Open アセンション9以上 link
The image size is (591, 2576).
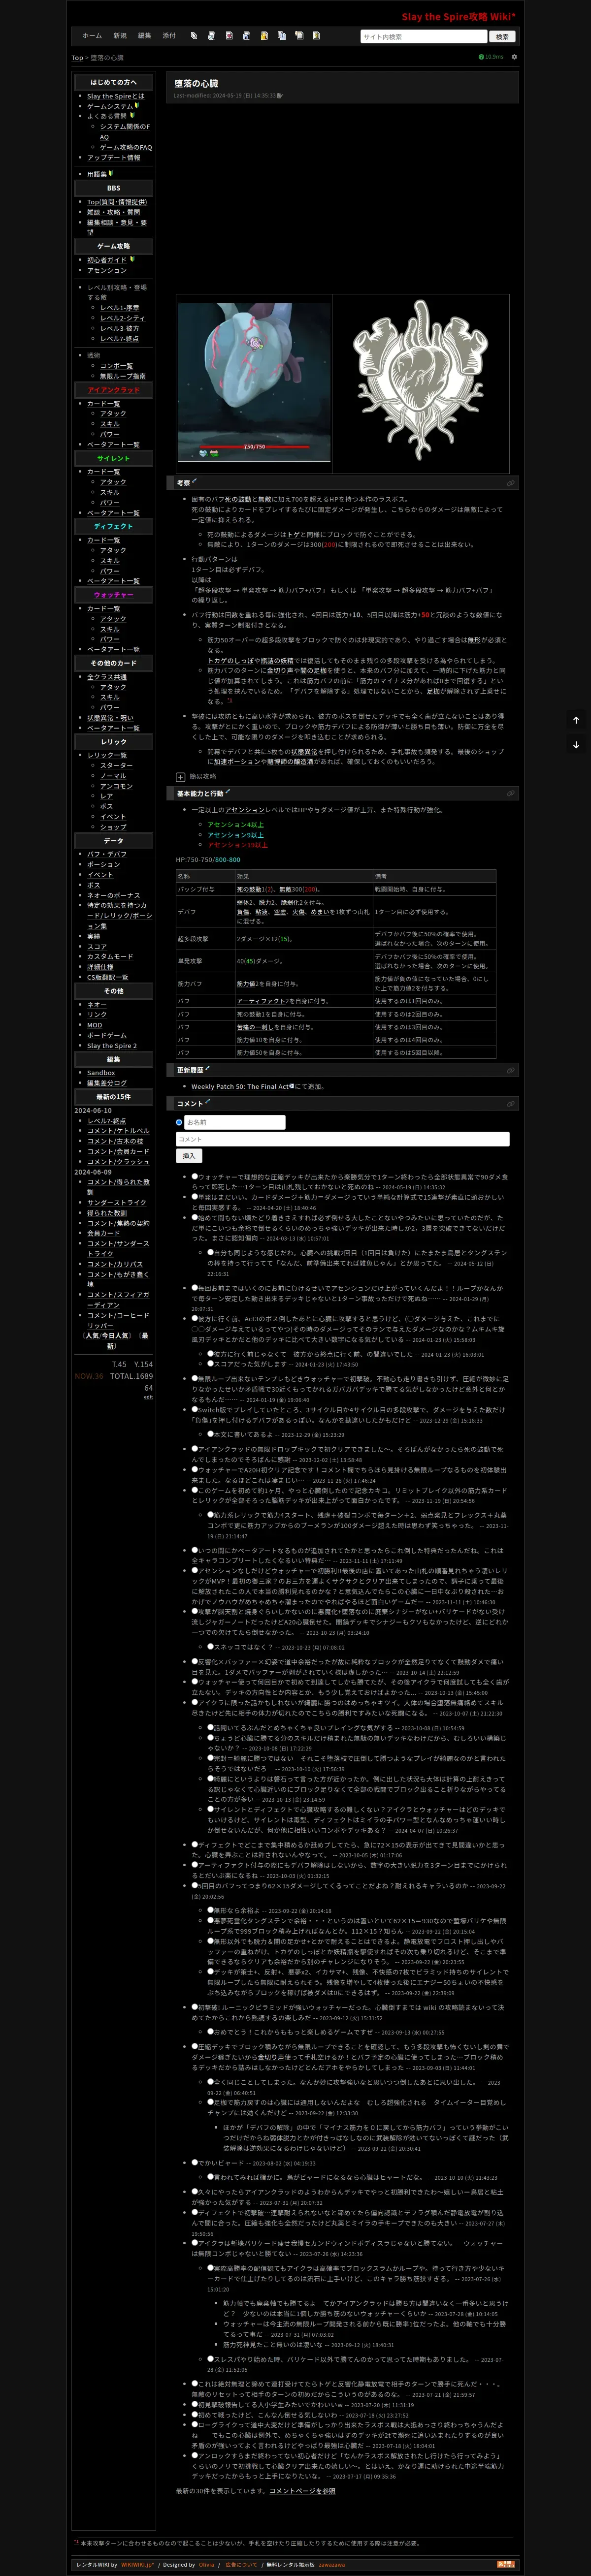(235, 834)
